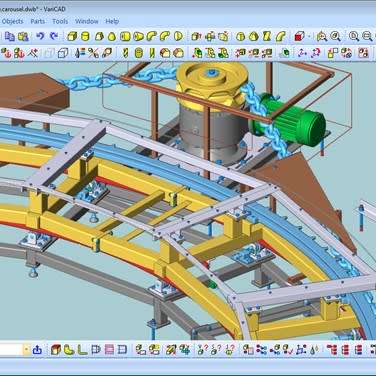The image size is (376, 376).
Task: Click the first red hierarchy tree icon
Action: point(331,350)
